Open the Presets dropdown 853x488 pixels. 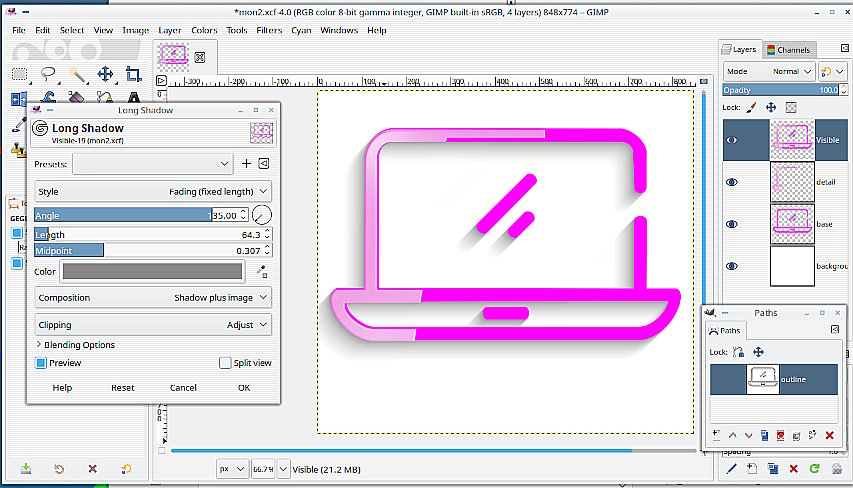click(x=153, y=164)
